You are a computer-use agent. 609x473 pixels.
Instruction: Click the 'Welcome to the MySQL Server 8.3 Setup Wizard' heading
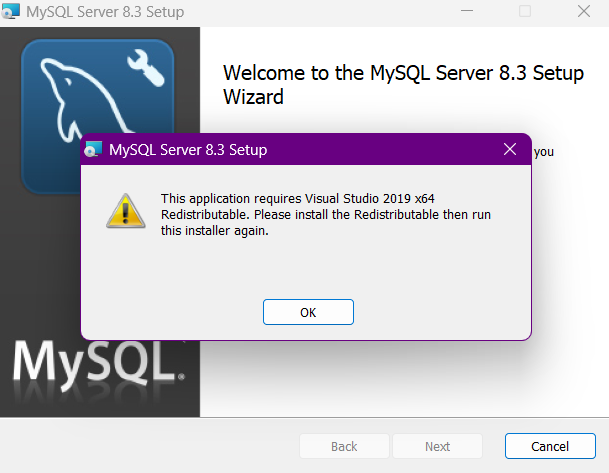(403, 85)
